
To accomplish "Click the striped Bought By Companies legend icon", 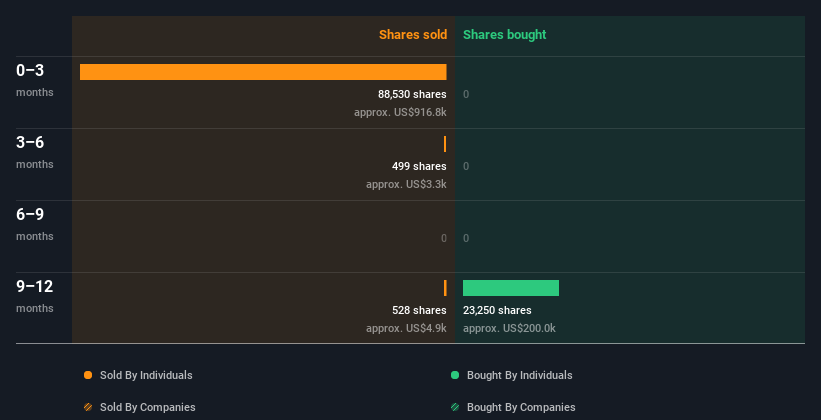I will [455, 407].
